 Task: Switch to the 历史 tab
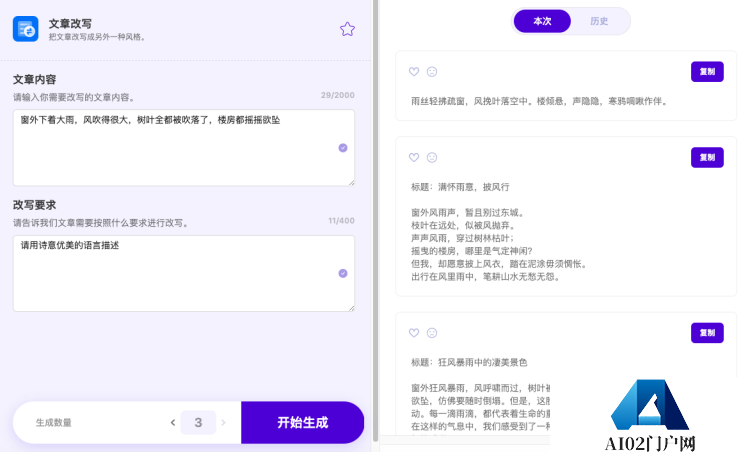click(x=599, y=22)
